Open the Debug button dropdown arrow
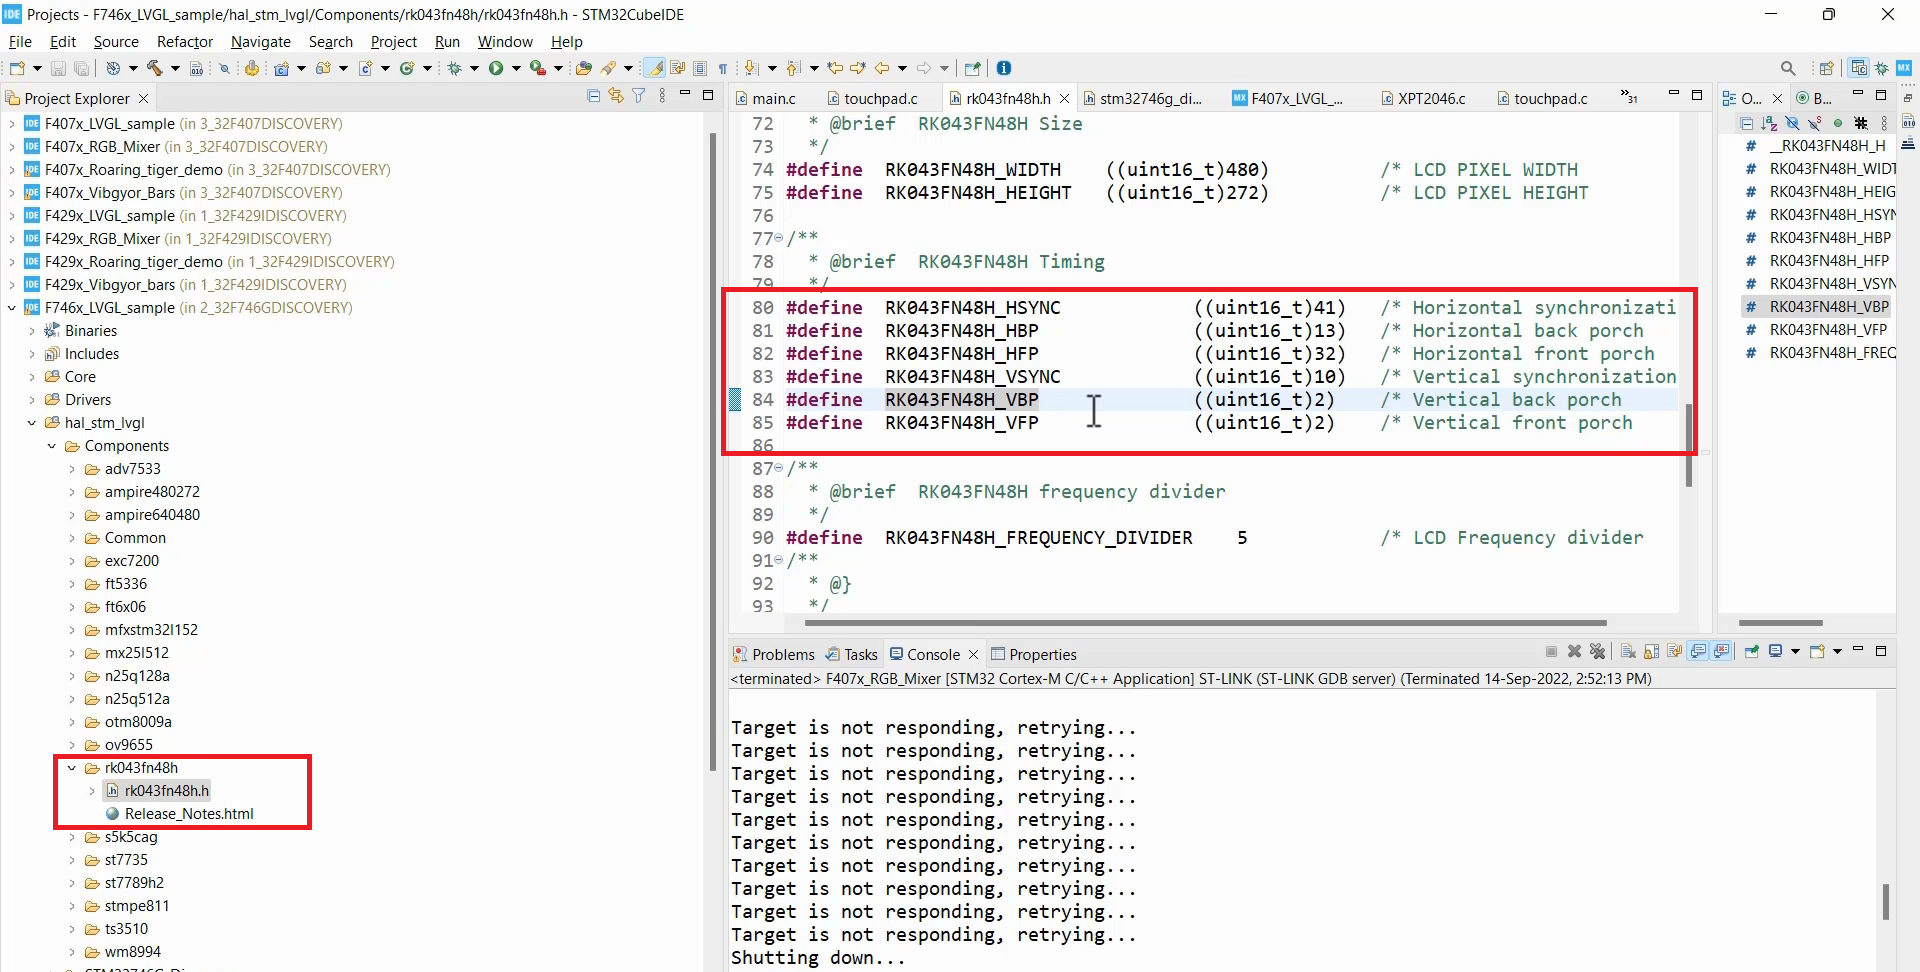This screenshot has width=1920, height=972. 474,68
